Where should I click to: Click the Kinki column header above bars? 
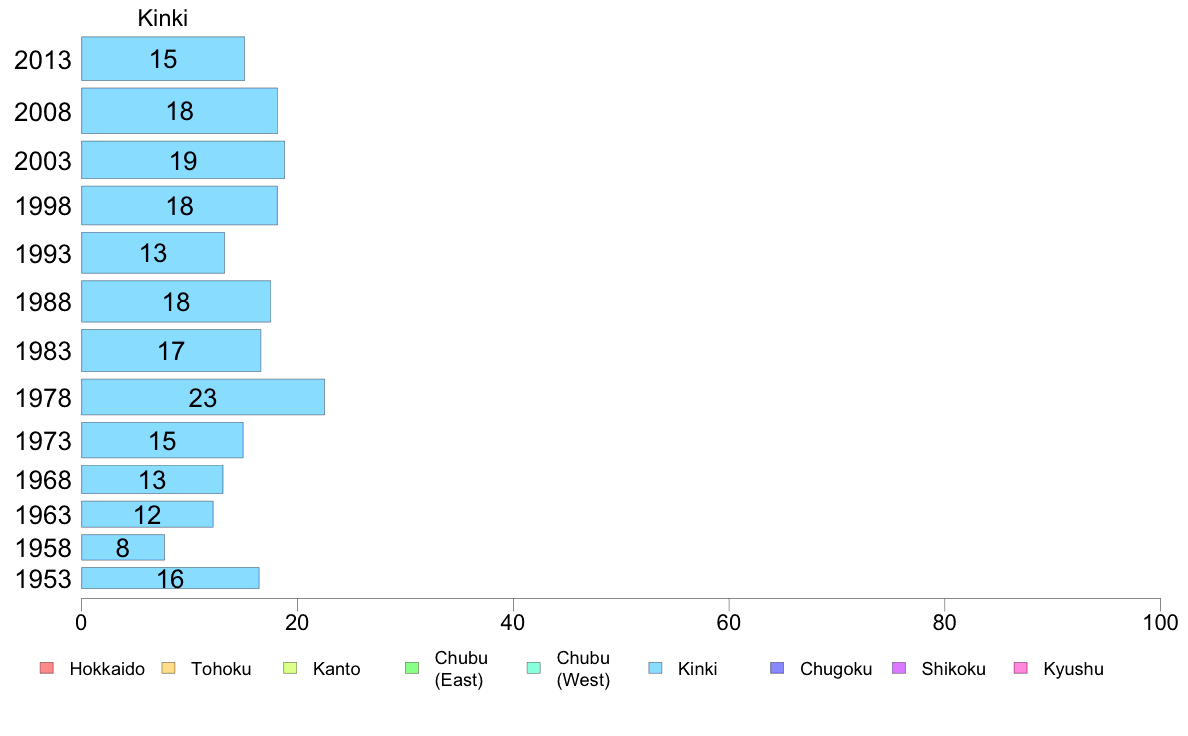(163, 18)
